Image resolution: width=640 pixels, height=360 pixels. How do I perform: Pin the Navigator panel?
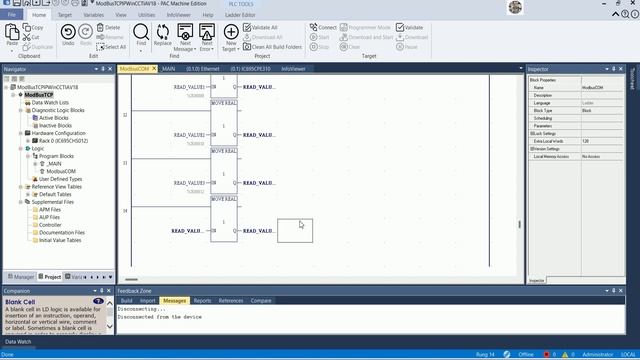point(103,69)
